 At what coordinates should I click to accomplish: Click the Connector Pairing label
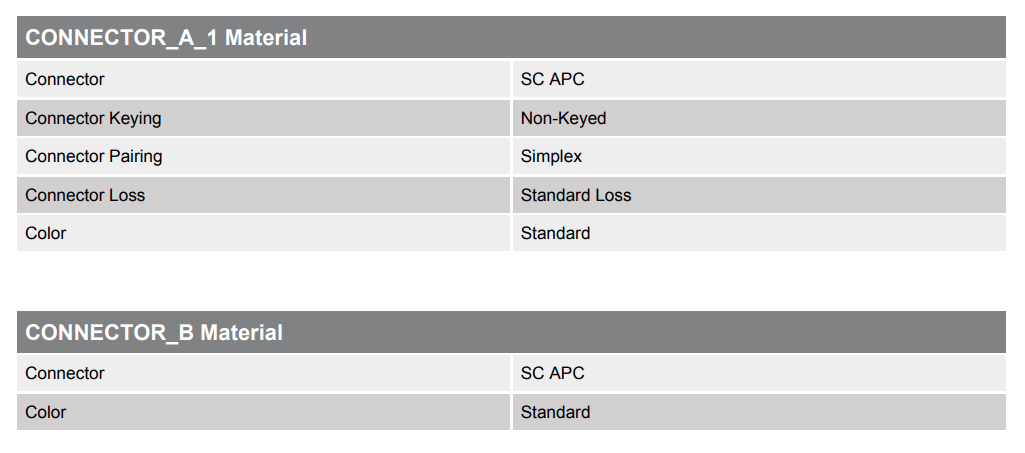pos(94,156)
